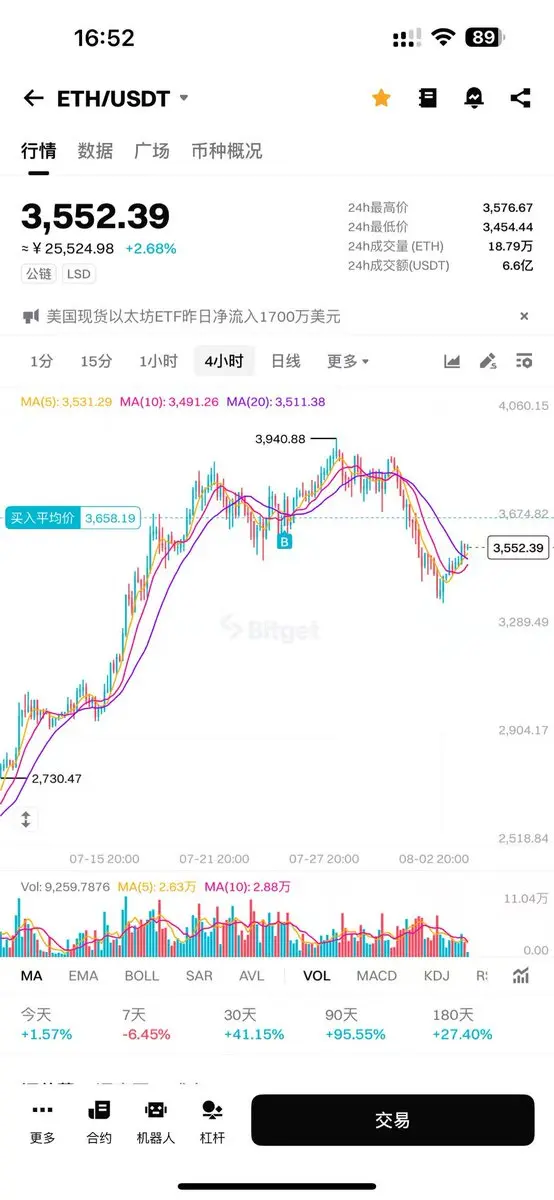Screen dimensions: 554x1200
Task: Open 机器人 bots from bottom bar
Action: tap(155, 1122)
